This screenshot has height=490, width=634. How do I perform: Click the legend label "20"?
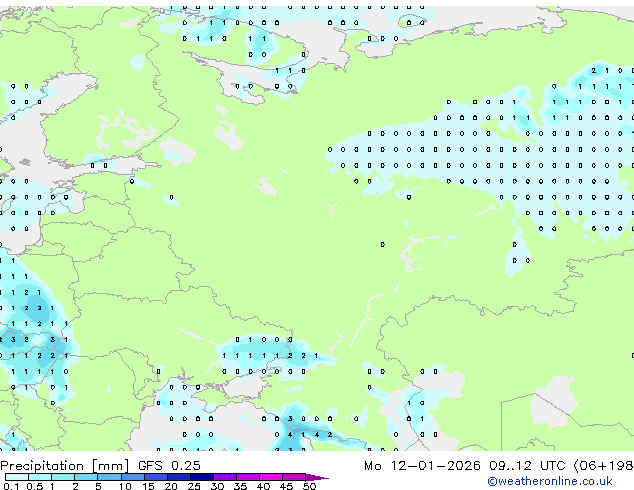click(x=171, y=486)
